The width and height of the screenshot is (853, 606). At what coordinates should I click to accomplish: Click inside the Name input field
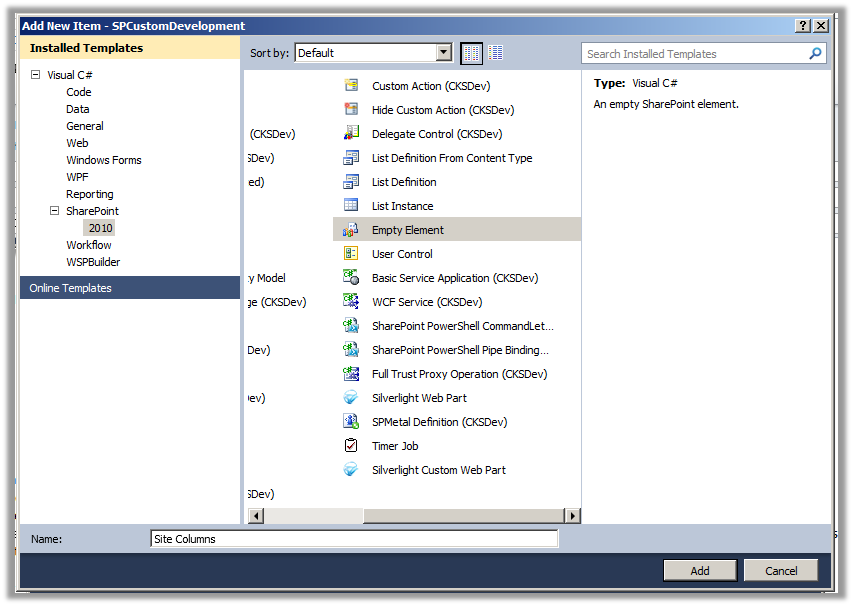point(350,538)
